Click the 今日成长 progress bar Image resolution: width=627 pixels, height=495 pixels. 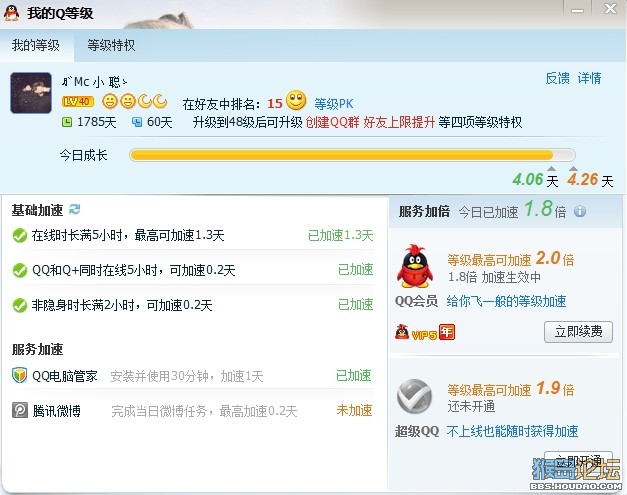click(x=352, y=155)
